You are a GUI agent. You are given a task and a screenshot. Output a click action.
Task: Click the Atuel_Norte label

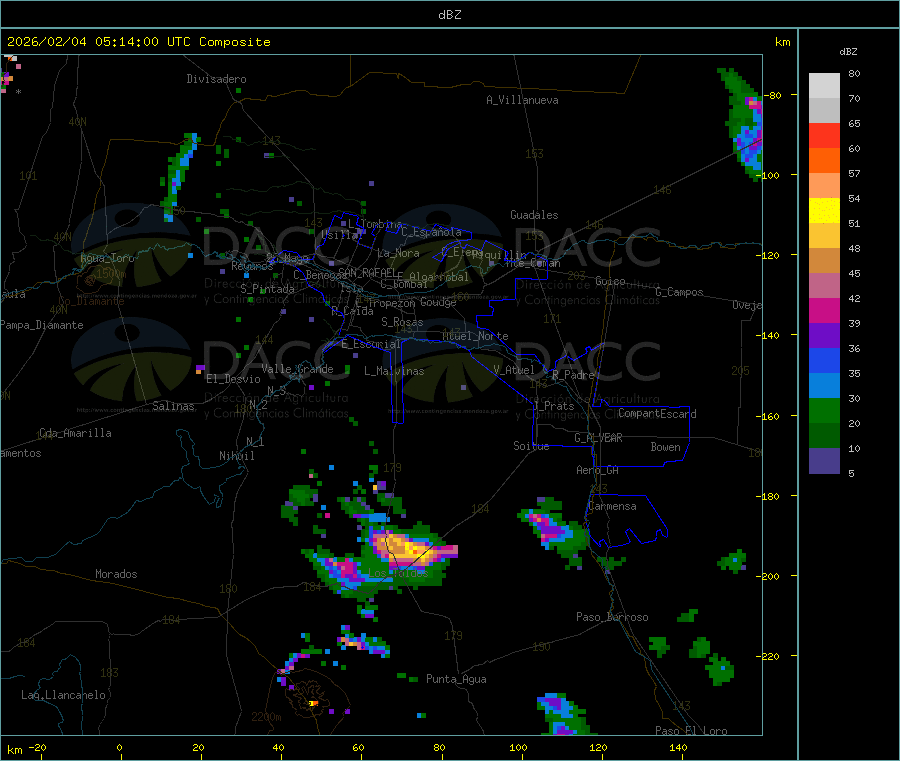[x=475, y=336]
